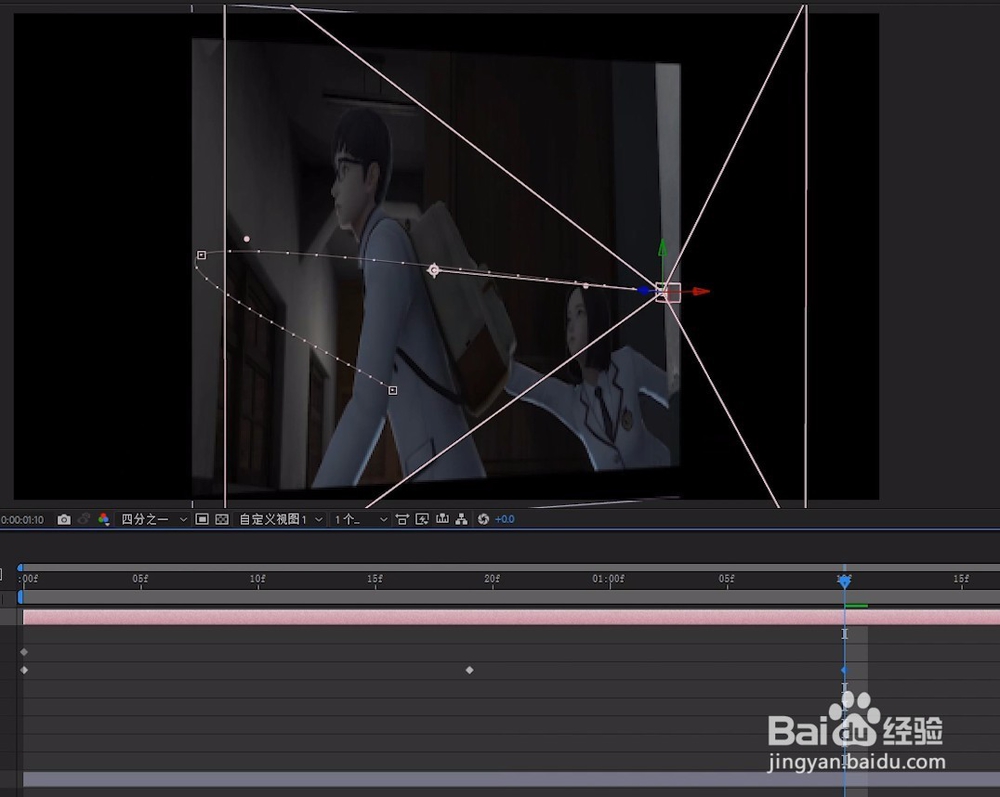This screenshot has height=797, width=1000.
Task: Click the grey bottom layer bar in the timeline
Action: 511,779
